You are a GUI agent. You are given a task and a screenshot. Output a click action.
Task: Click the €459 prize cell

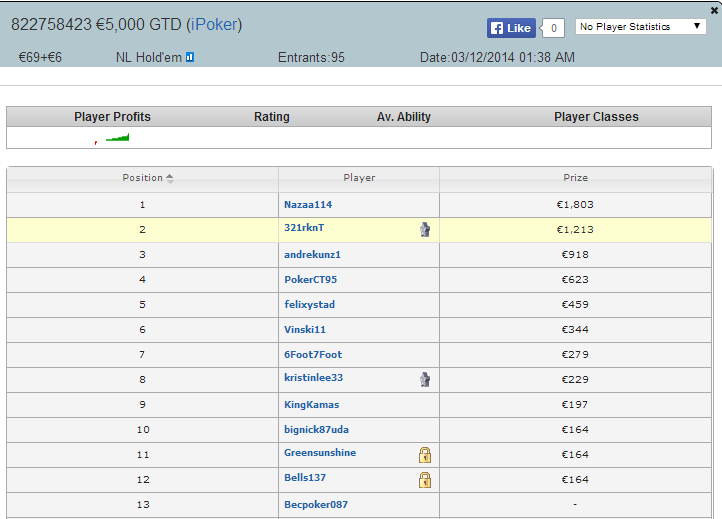coord(575,304)
